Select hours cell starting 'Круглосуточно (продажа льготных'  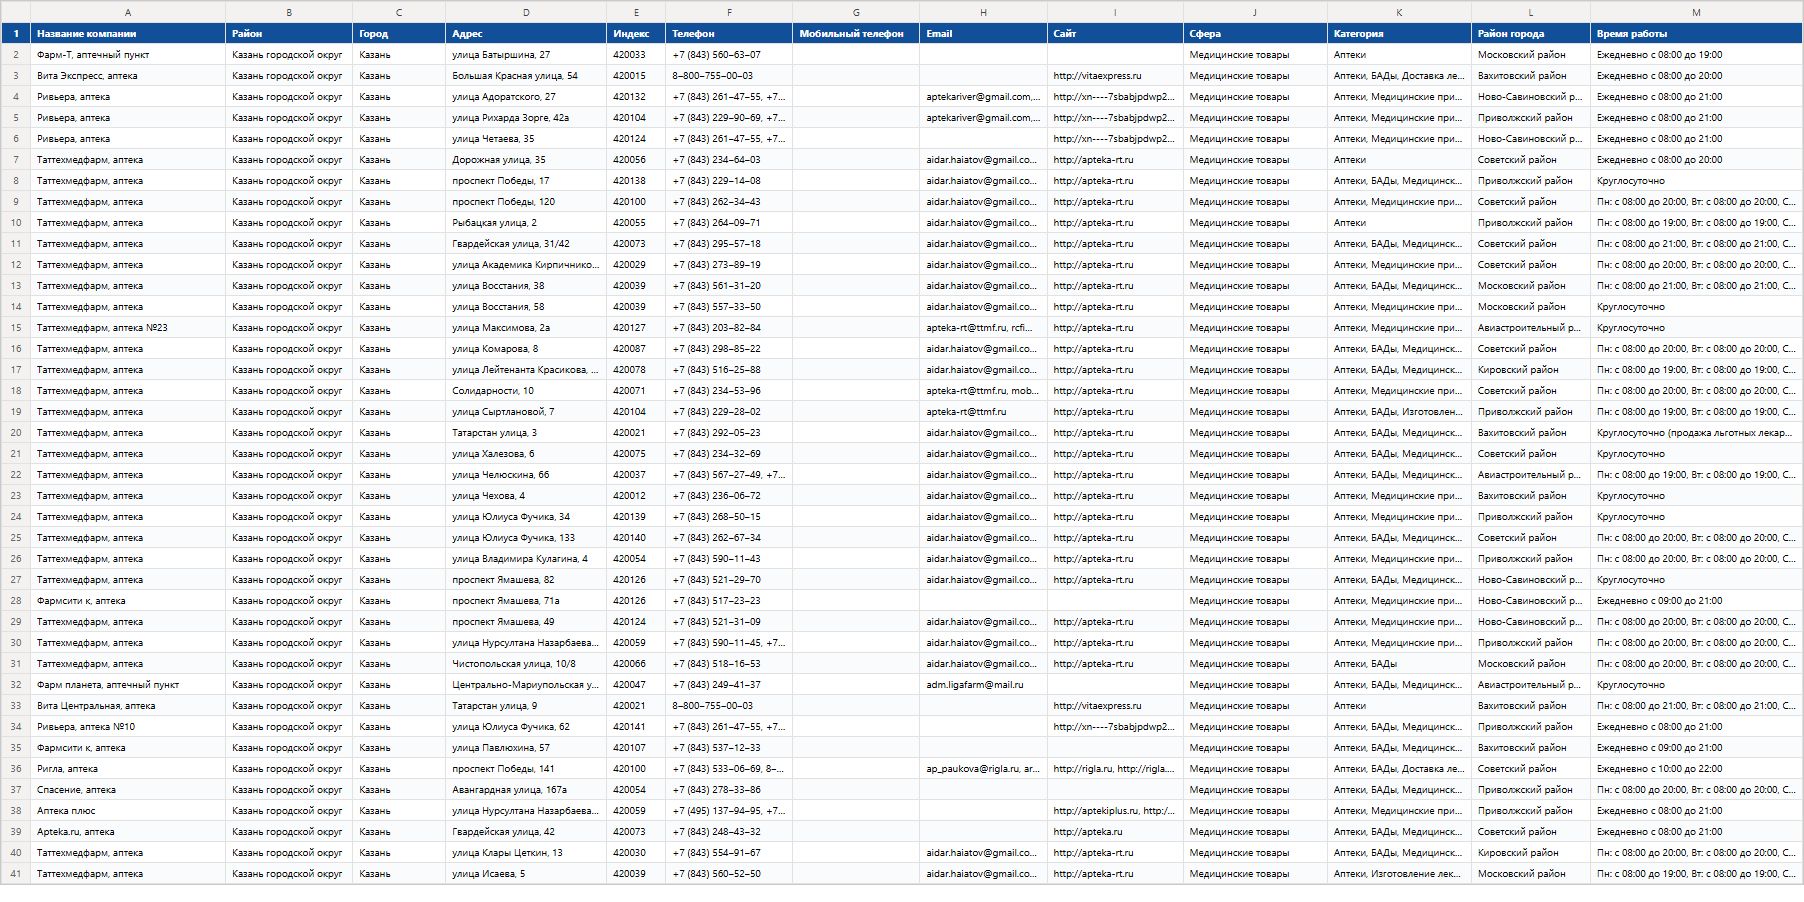tap(1696, 433)
